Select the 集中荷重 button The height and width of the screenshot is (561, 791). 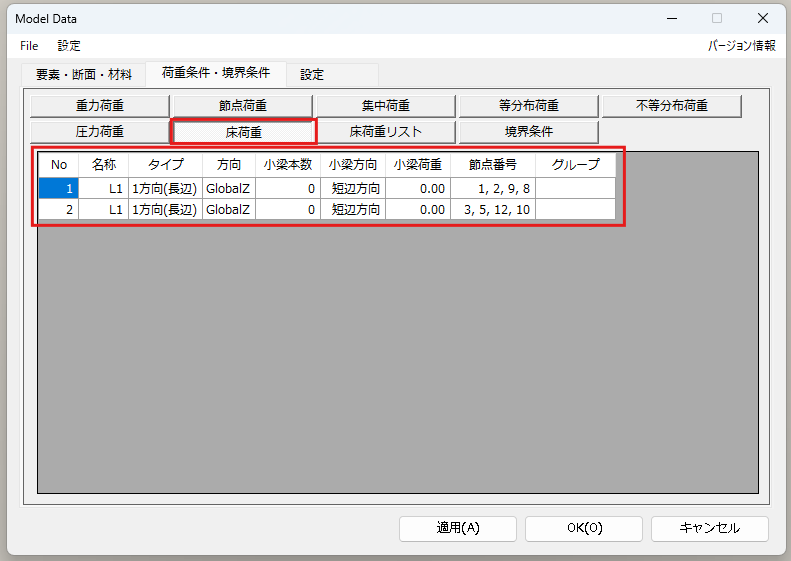tap(386, 106)
